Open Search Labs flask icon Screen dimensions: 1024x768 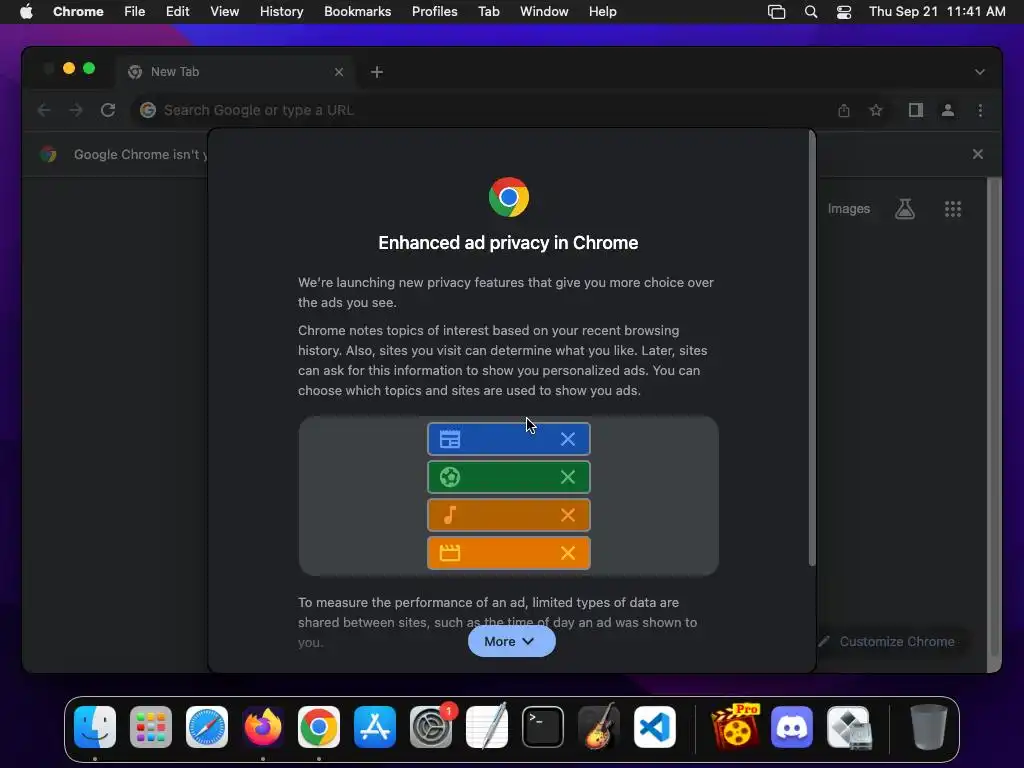(x=904, y=209)
